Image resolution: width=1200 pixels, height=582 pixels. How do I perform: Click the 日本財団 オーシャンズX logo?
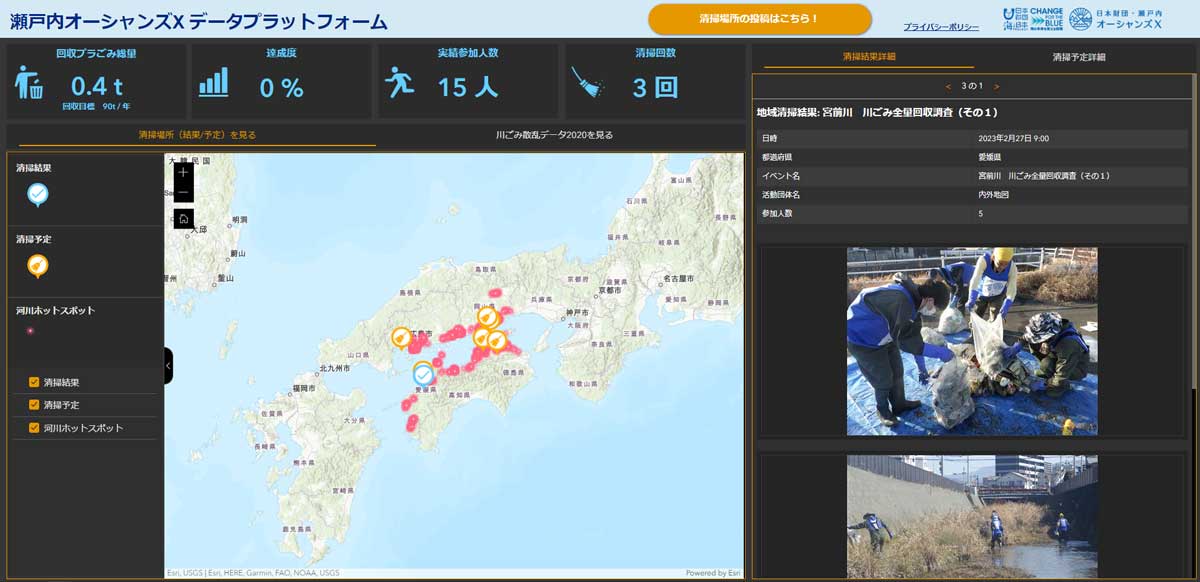(1116, 19)
